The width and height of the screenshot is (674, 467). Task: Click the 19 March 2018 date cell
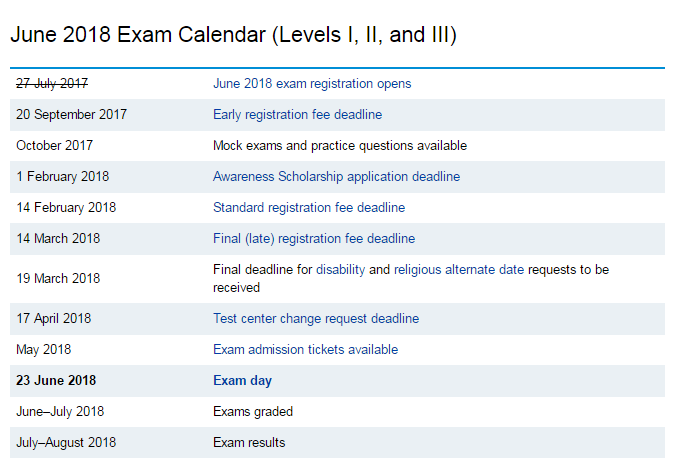(x=58, y=278)
